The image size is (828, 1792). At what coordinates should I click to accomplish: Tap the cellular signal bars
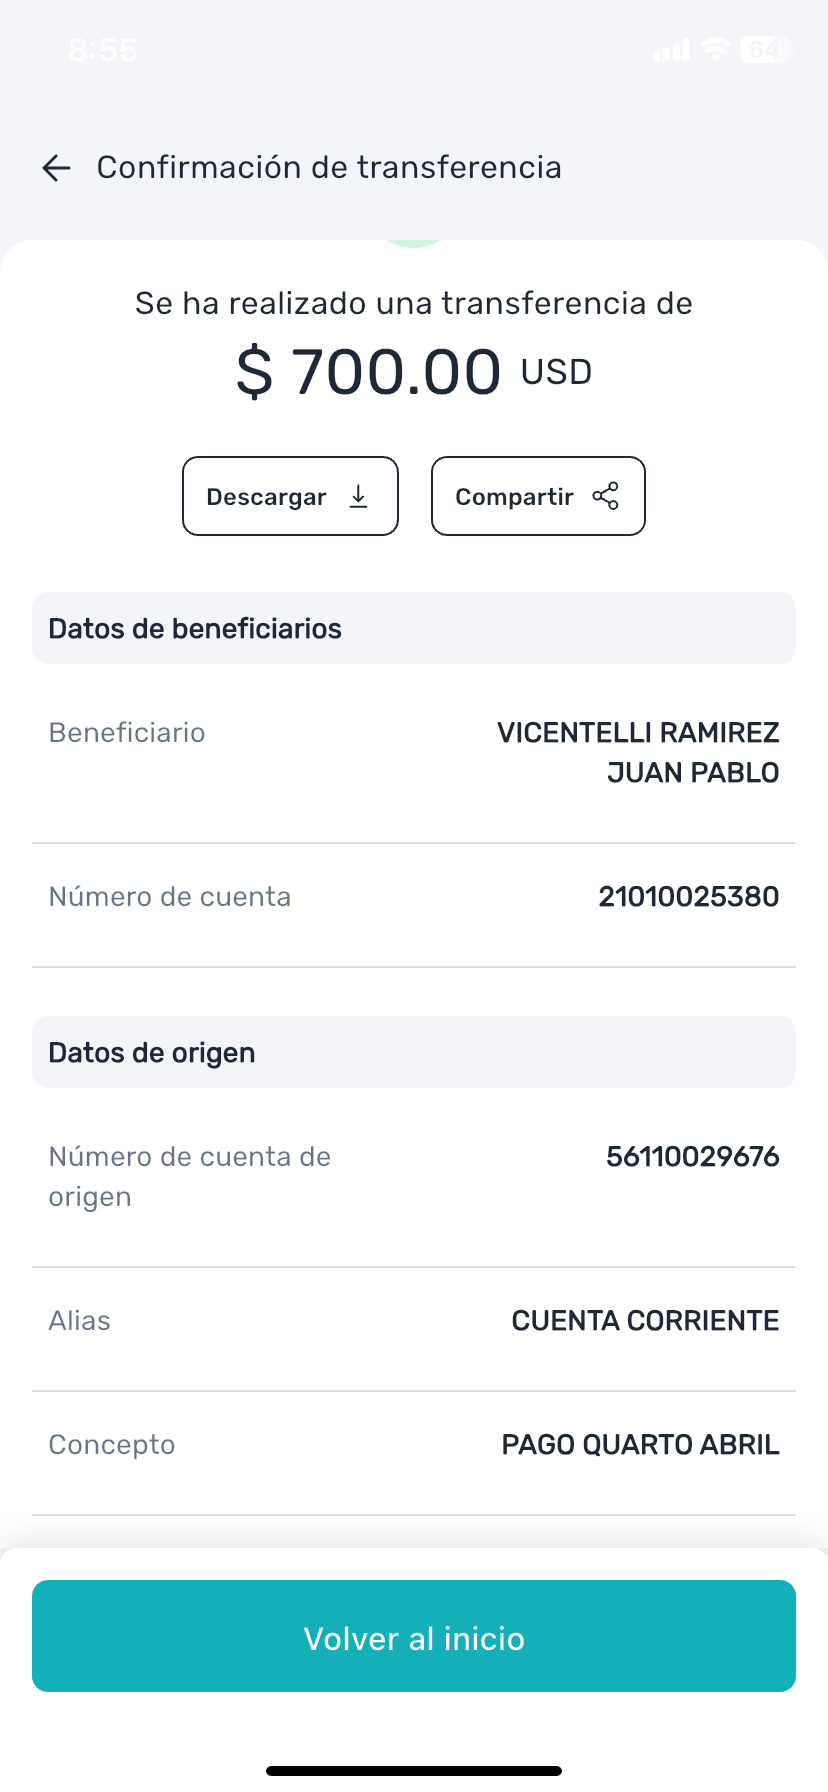671,50
